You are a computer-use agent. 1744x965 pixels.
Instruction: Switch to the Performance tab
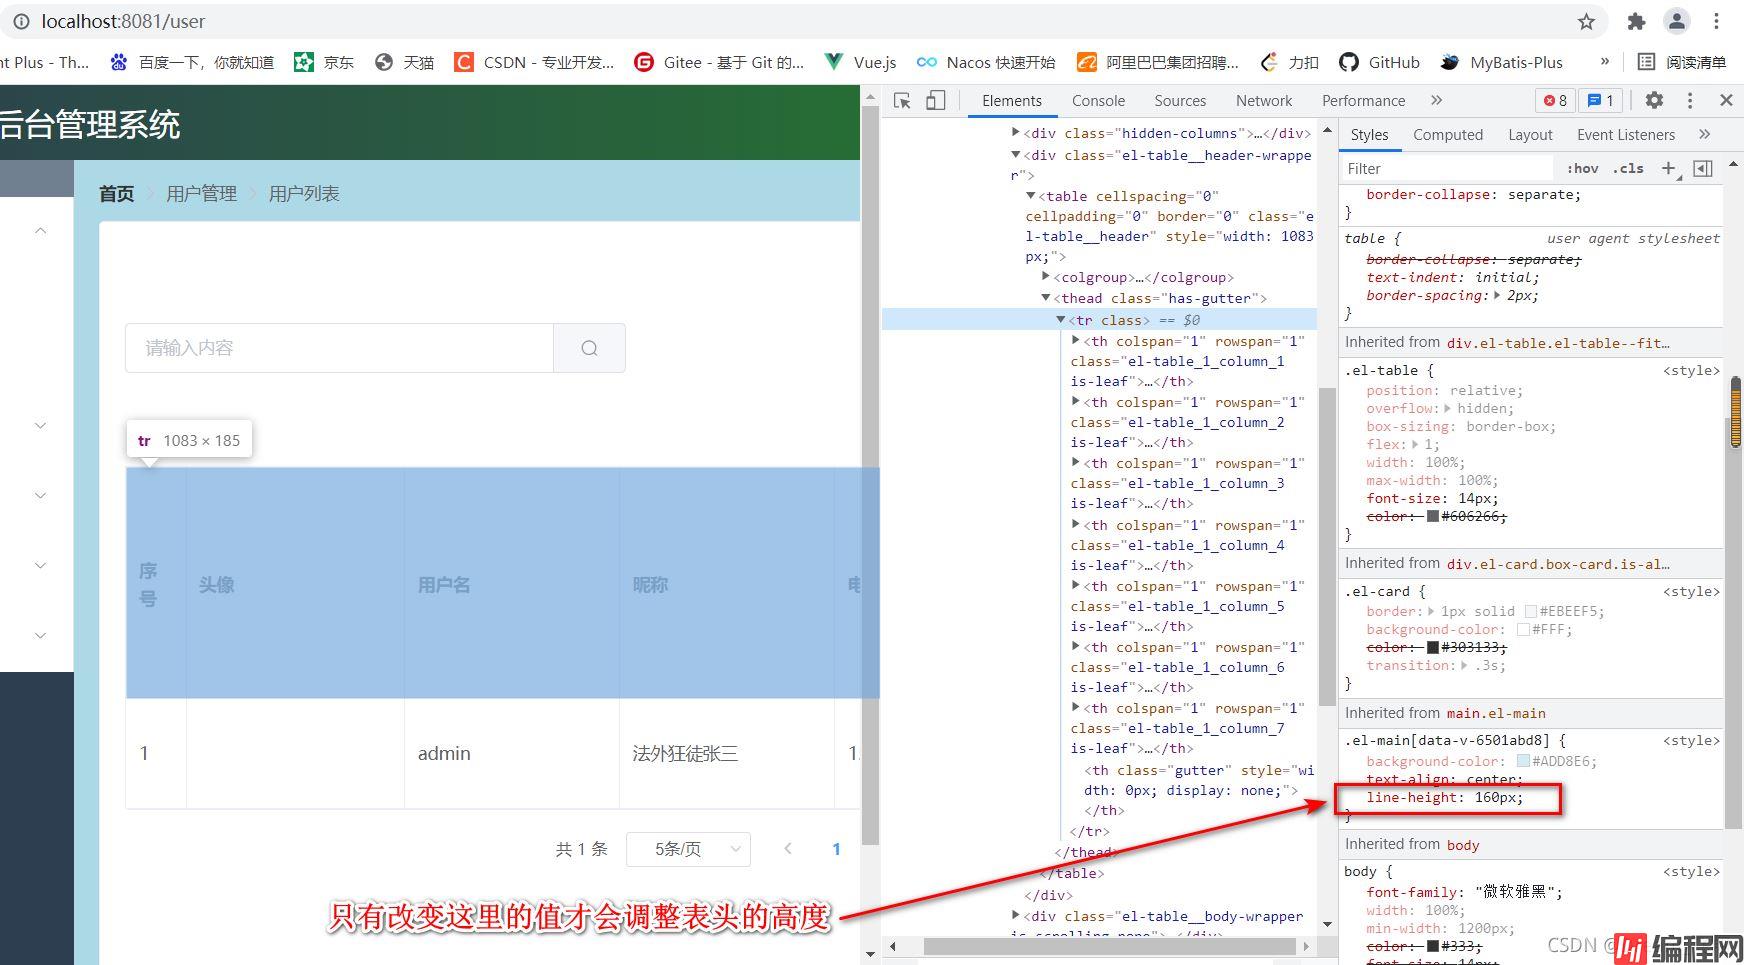1363,100
